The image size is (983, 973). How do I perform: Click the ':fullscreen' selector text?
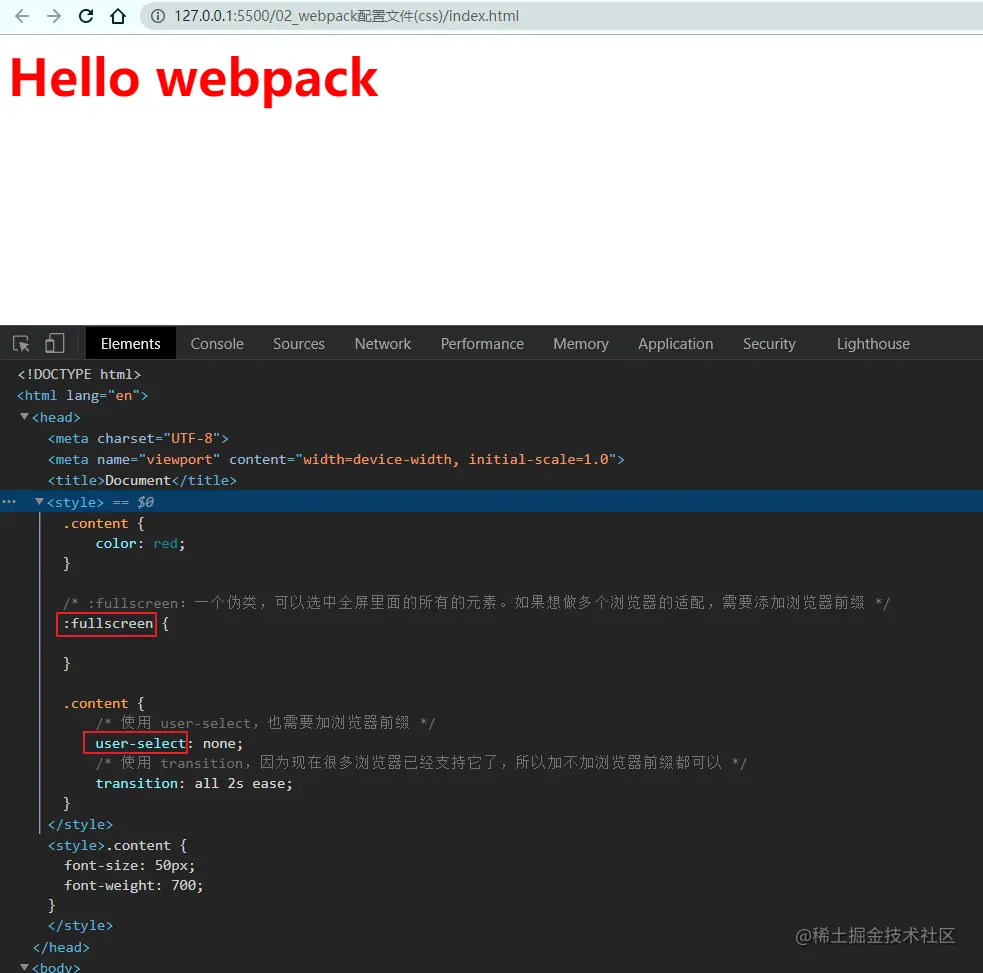[108, 624]
